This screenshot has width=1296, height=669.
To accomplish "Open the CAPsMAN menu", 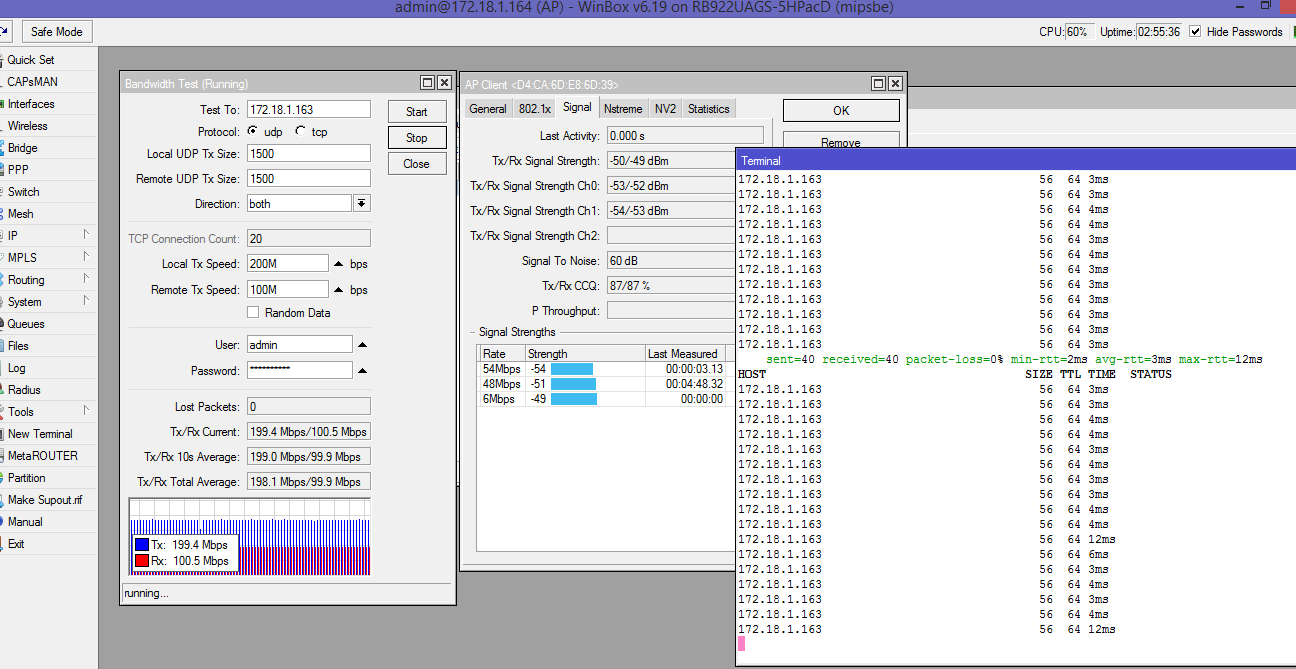I will point(32,82).
